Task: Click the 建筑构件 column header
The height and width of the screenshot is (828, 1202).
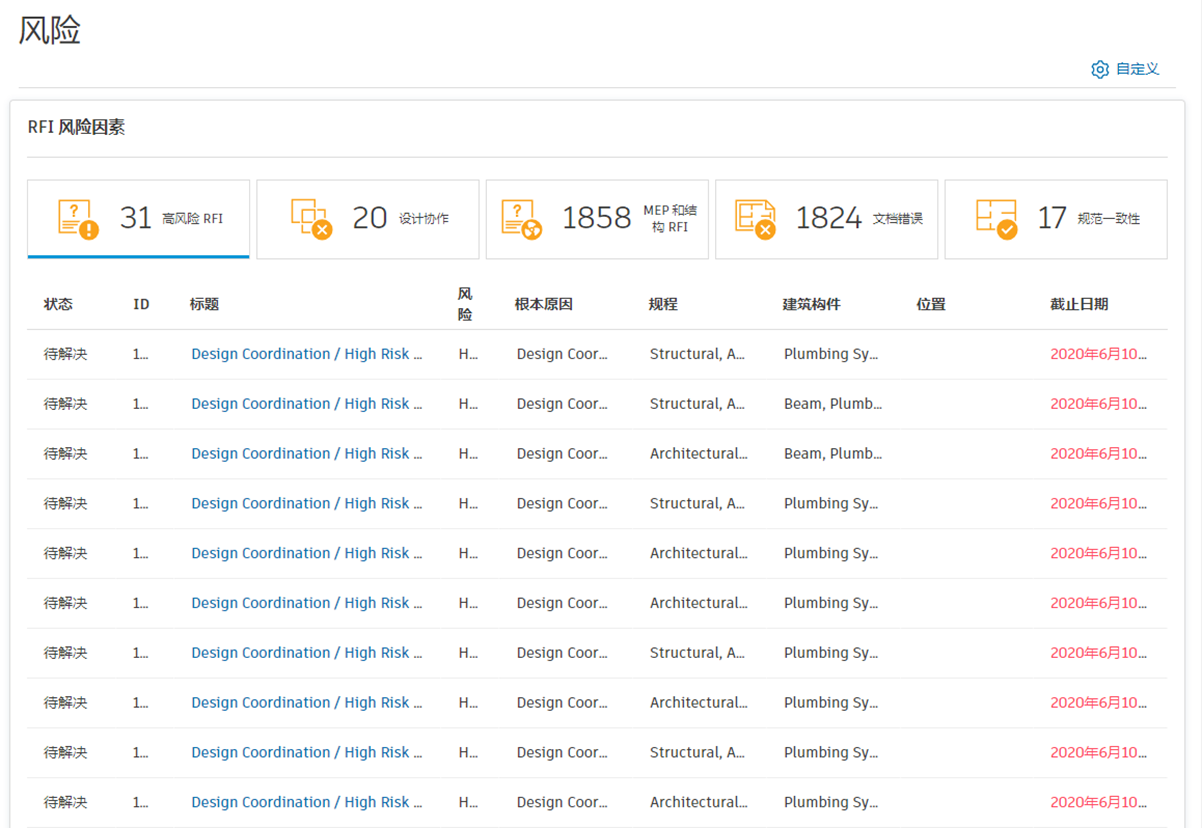Action: 811,304
